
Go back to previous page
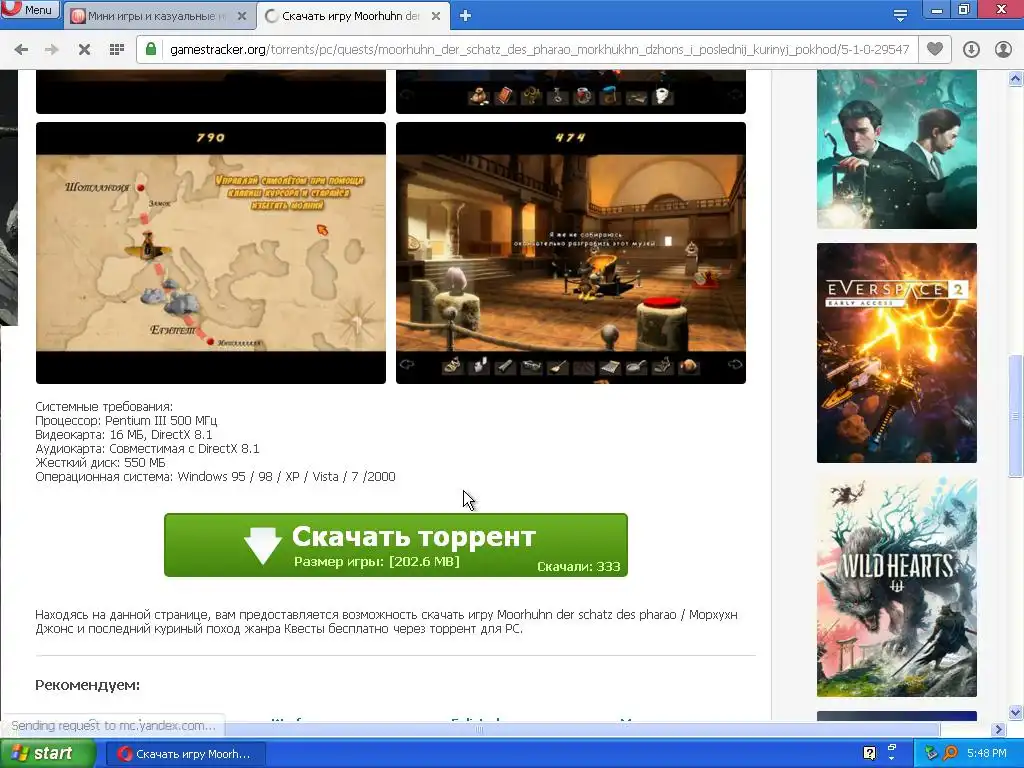pos(21,50)
